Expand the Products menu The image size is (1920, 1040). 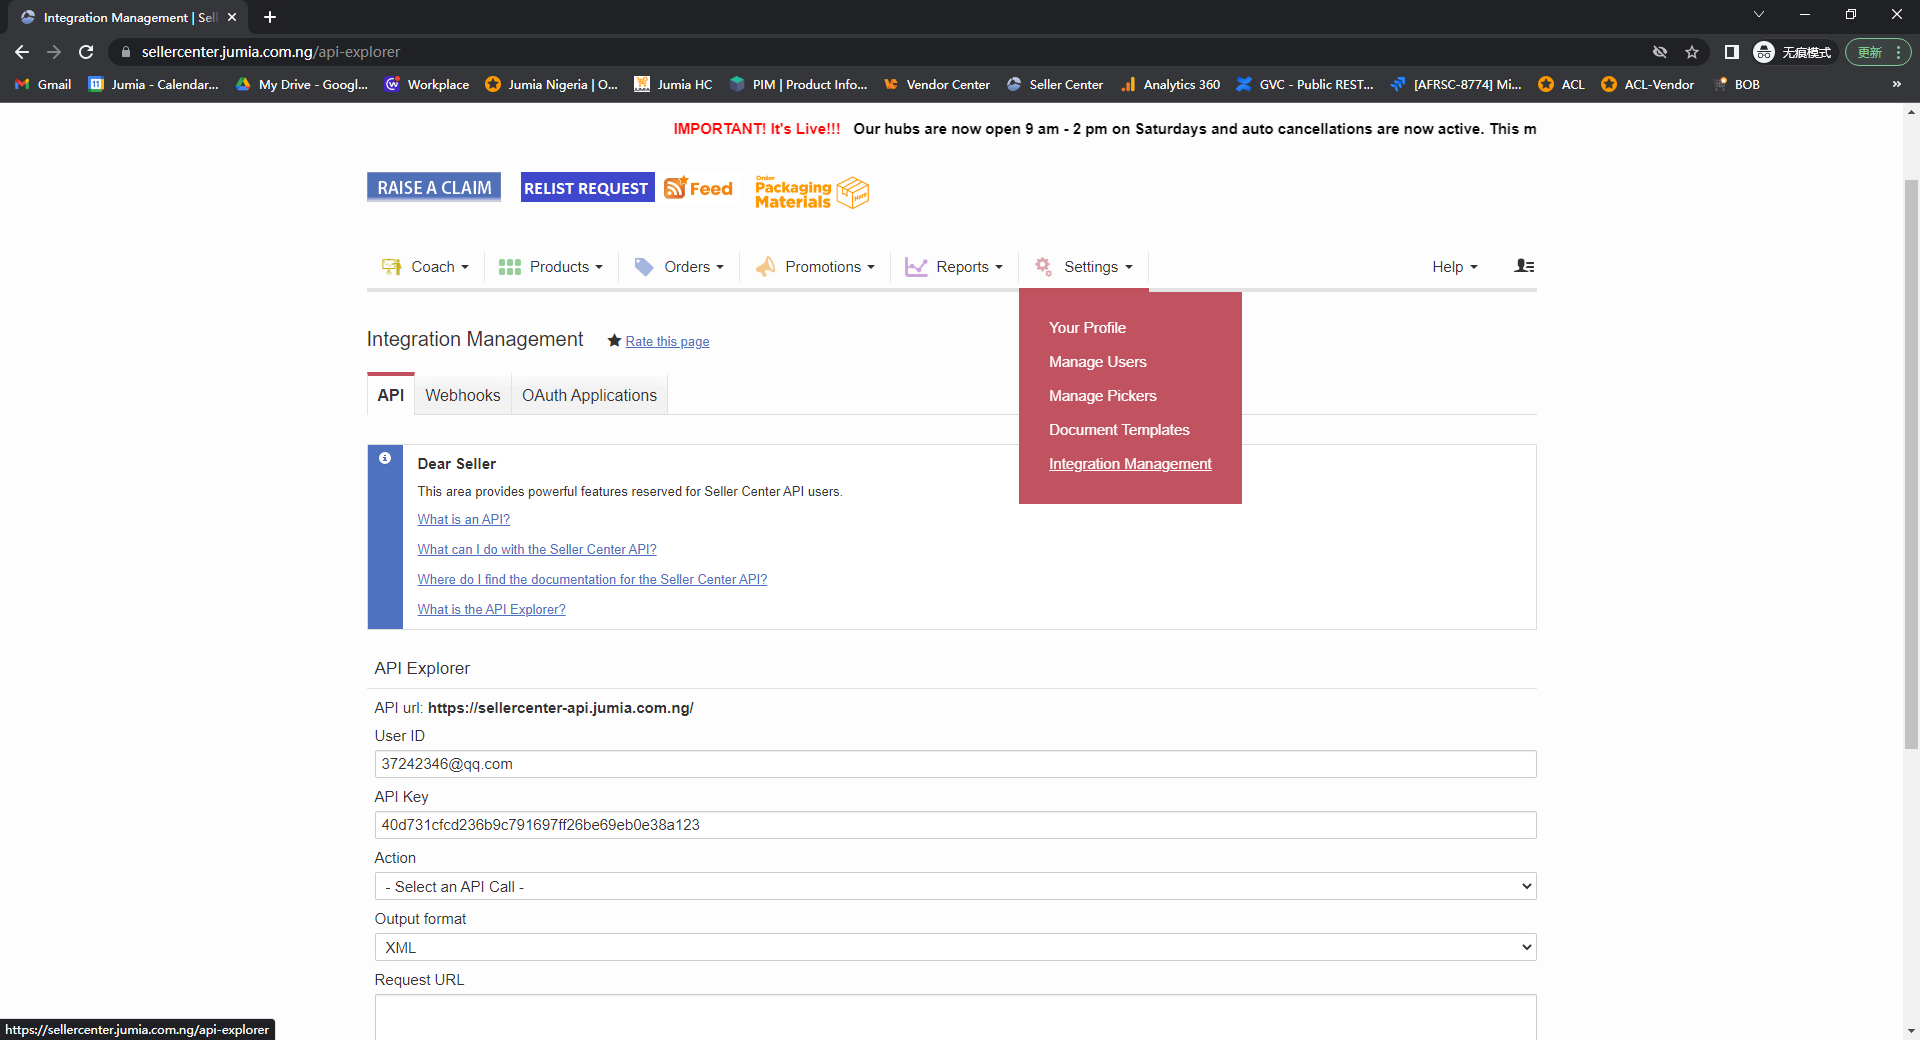pyautogui.click(x=551, y=267)
